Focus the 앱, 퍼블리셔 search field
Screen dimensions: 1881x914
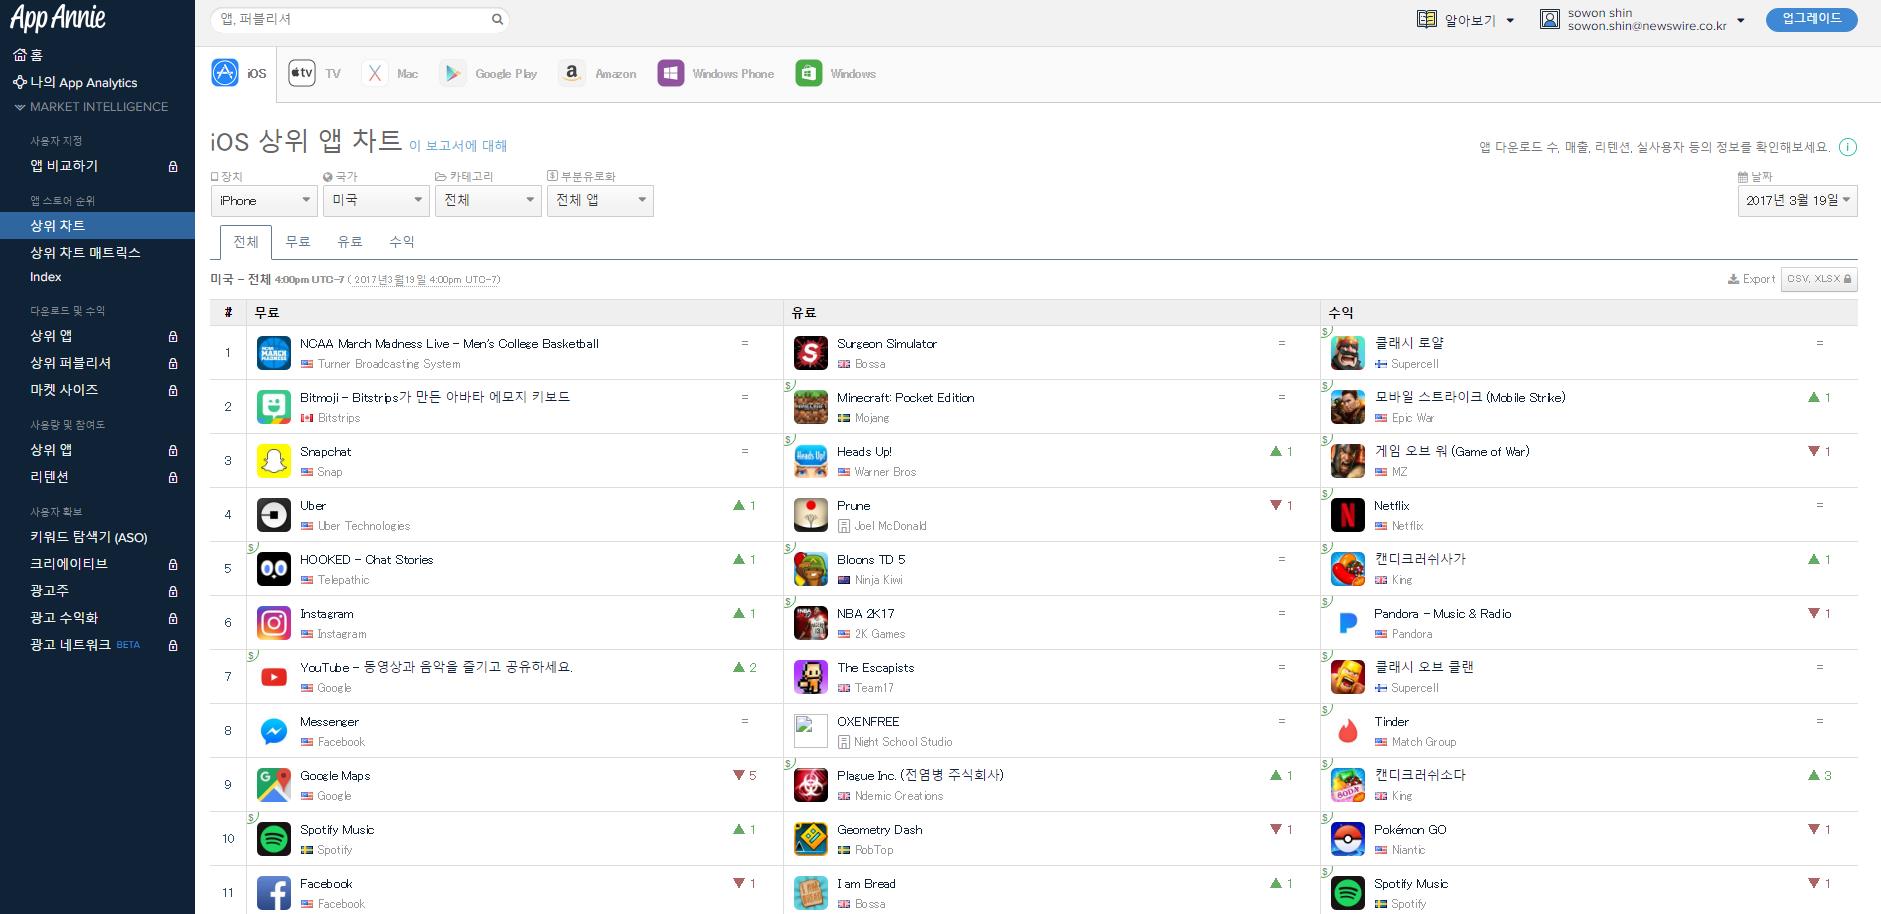[350, 19]
